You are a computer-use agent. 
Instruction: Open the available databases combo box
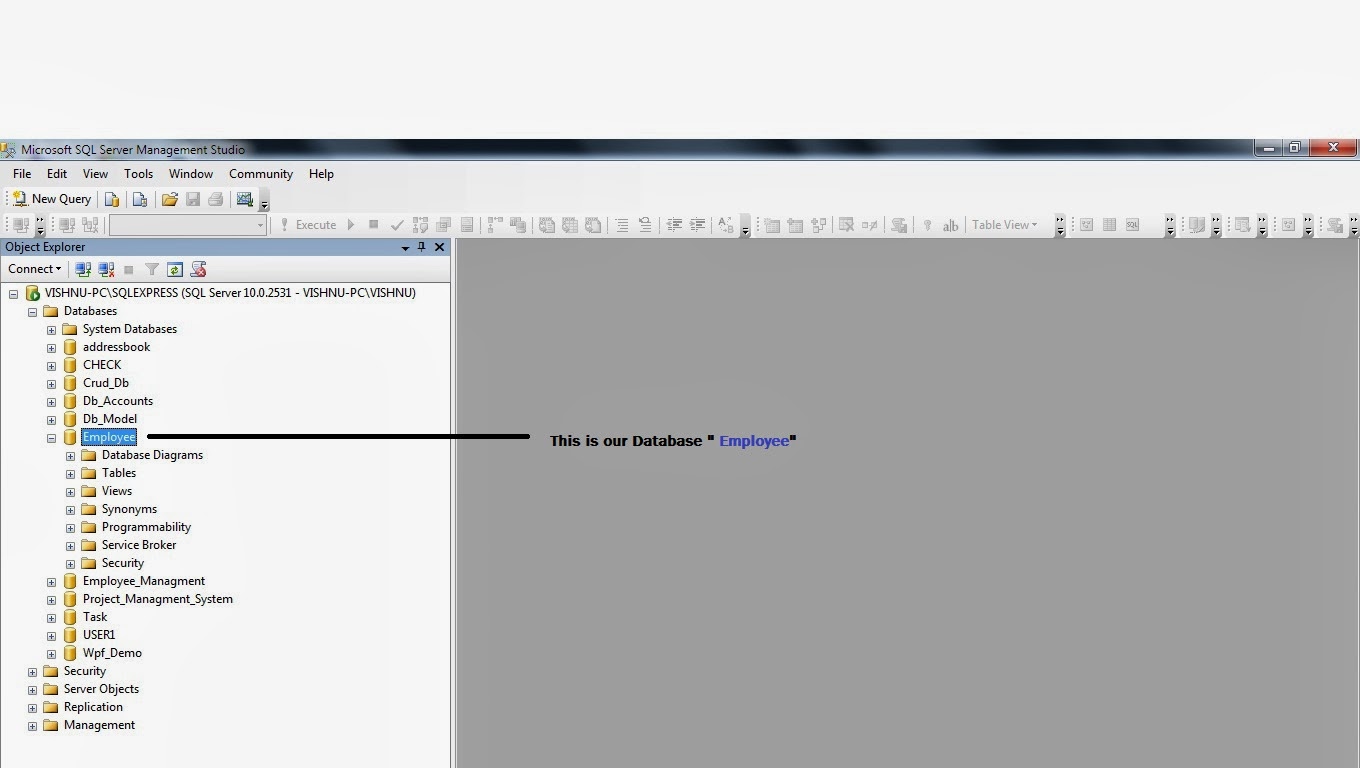coord(187,225)
